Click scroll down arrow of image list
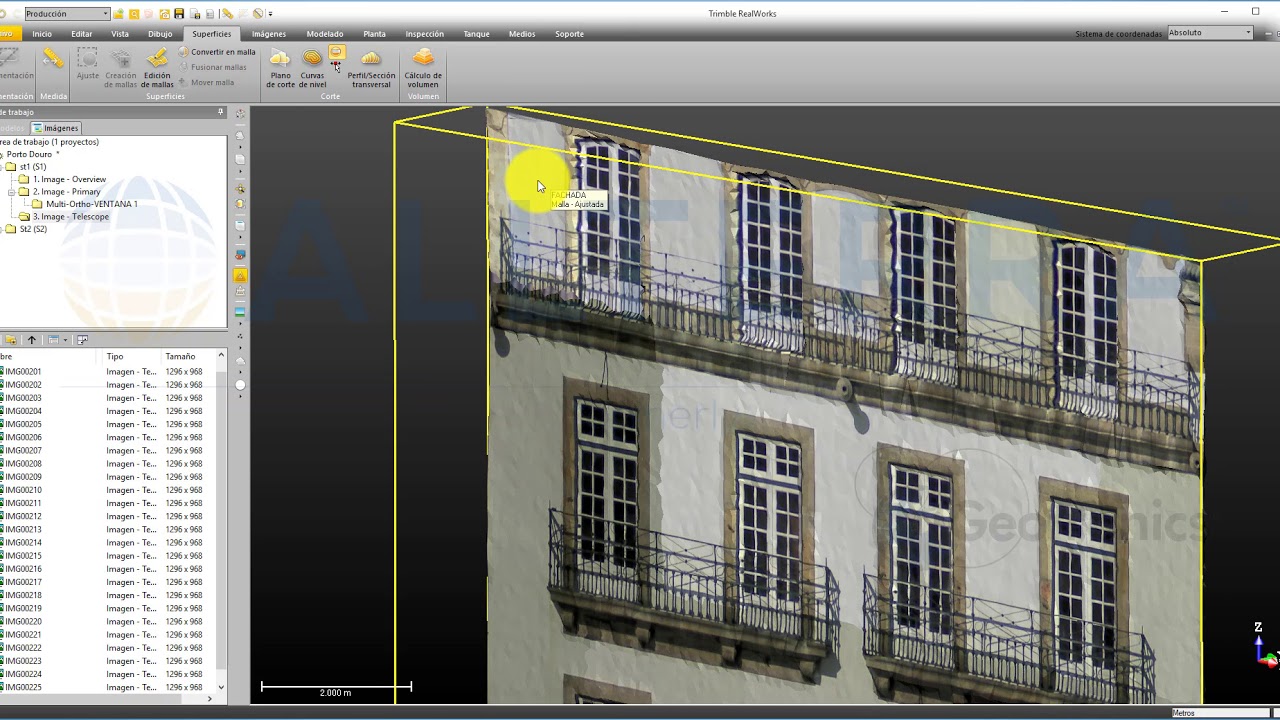The image size is (1280, 720). [222, 688]
